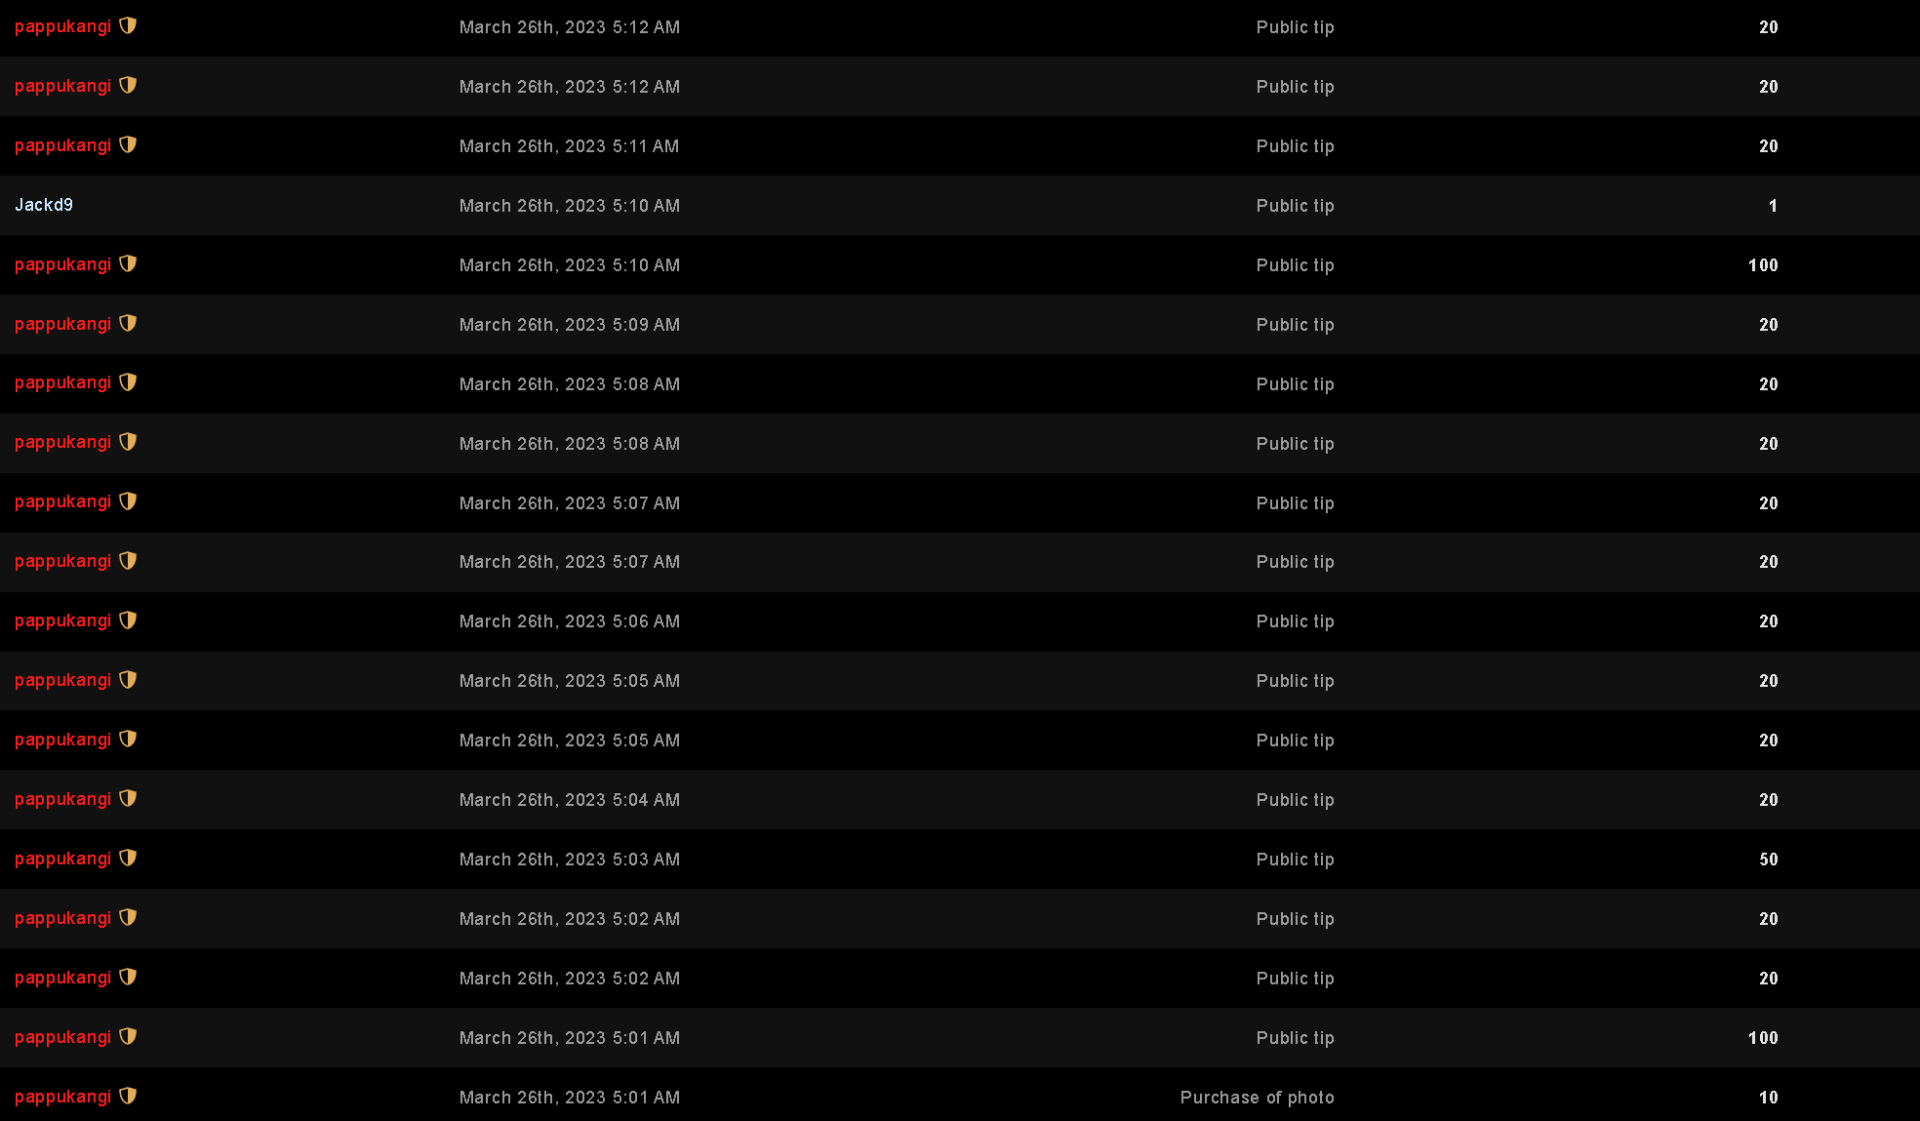Viewport: 1920px width, 1121px height.
Task: Open pappukangi link in the 5:09 AM row
Action: 63,324
